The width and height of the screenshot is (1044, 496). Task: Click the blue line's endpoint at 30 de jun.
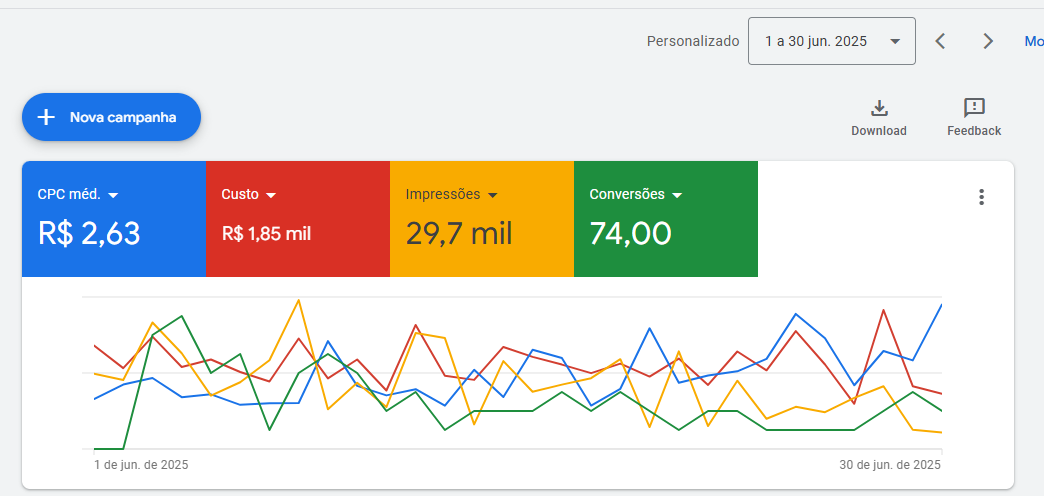[941, 305]
